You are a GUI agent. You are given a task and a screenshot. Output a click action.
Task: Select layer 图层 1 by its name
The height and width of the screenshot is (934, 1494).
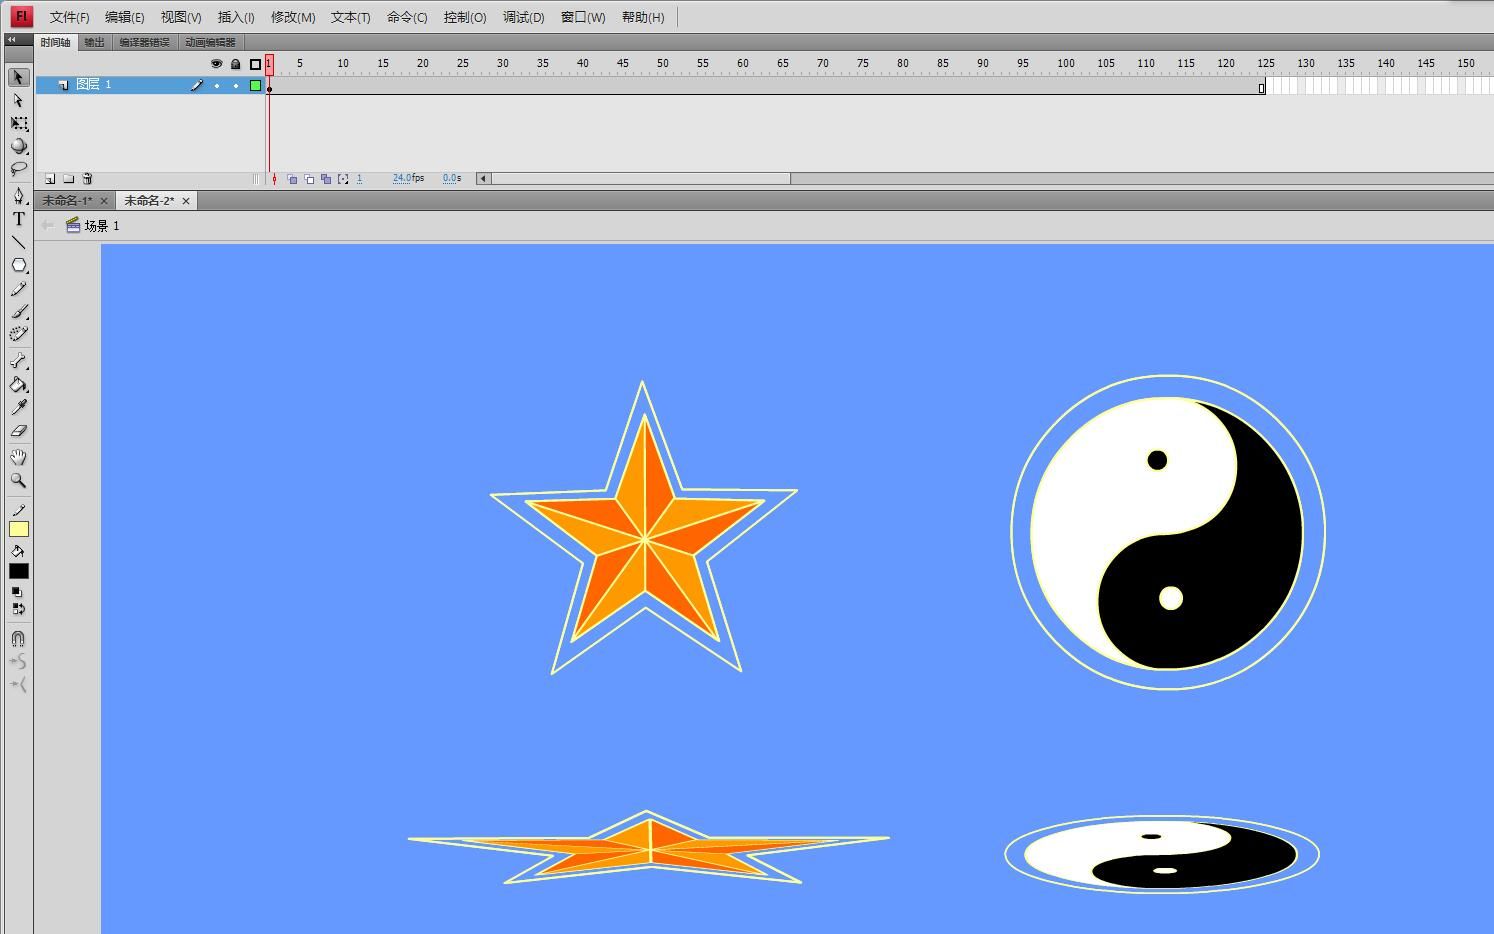click(94, 85)
